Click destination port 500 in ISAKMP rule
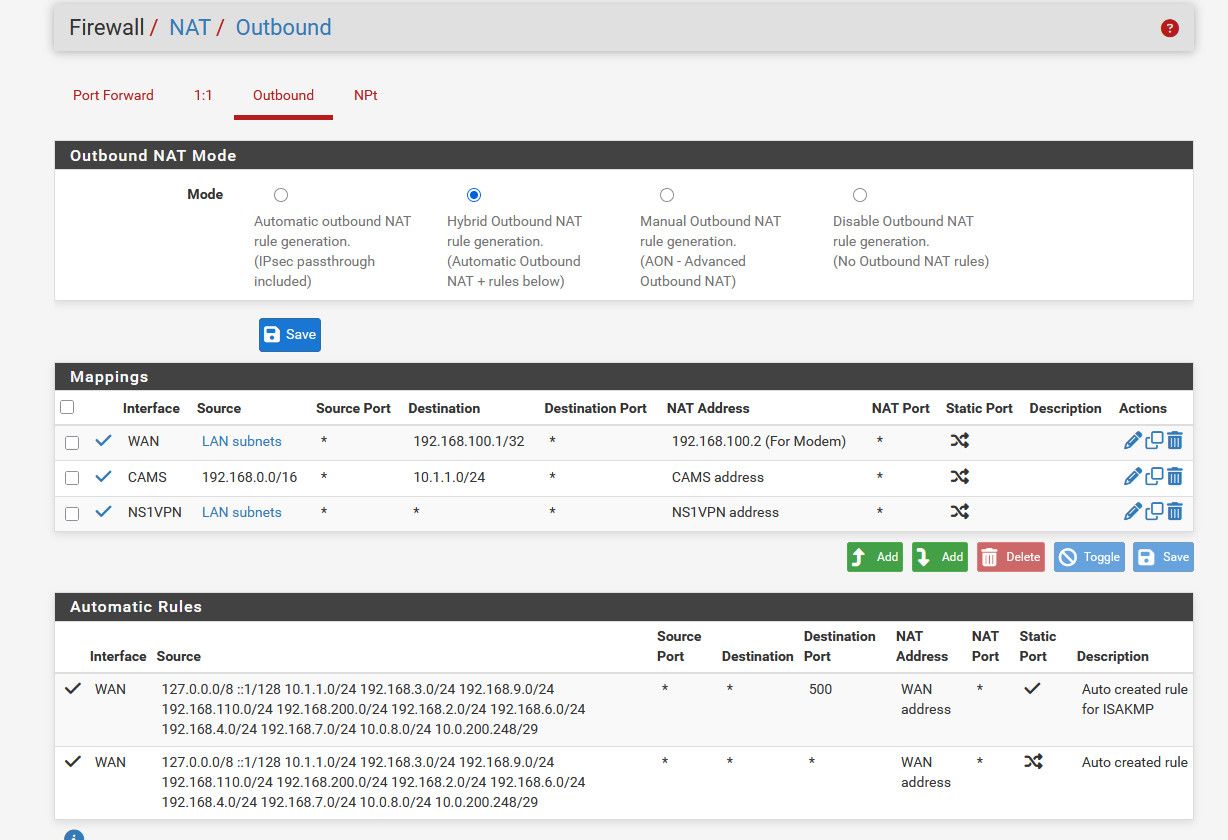This screenshot has height=840, width=1228. [x=820, y=689]
